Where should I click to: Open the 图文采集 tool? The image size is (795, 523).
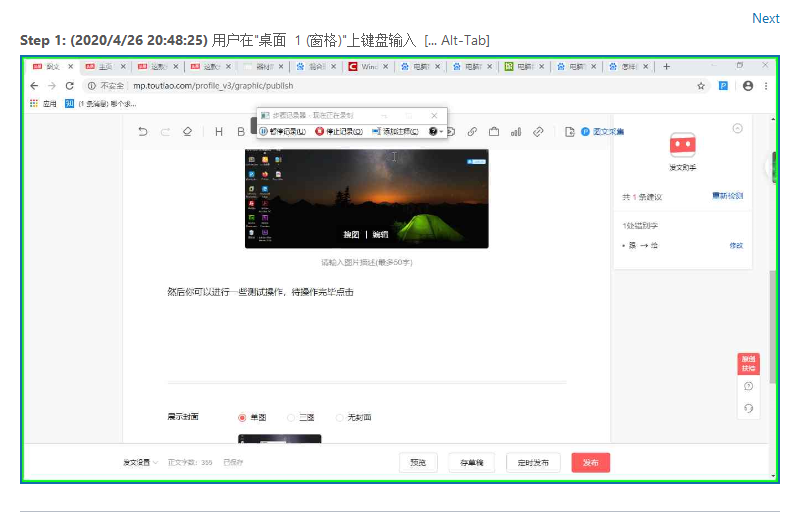point(602,132)
